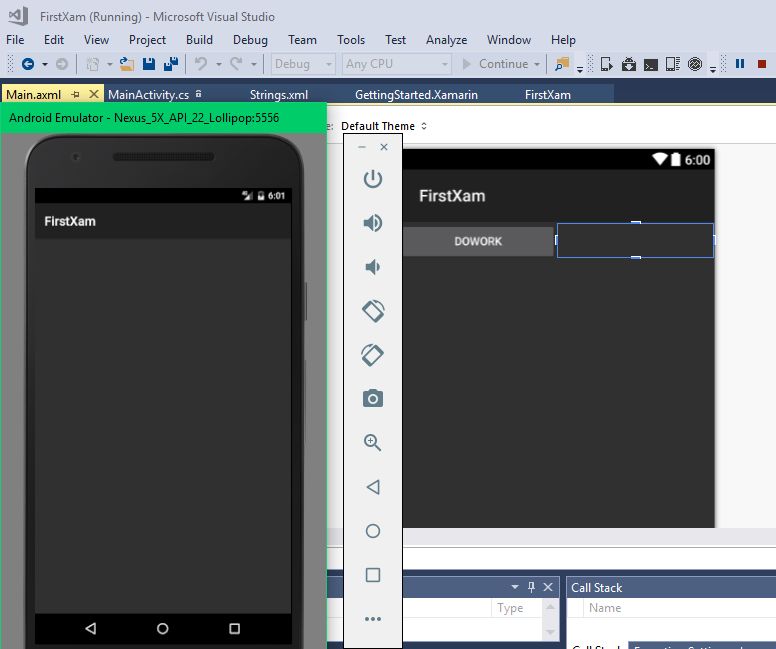Screen dimensions: 776x649
Task: Open the Undo history dropdown arrow
Action: (x=218, y=64)
